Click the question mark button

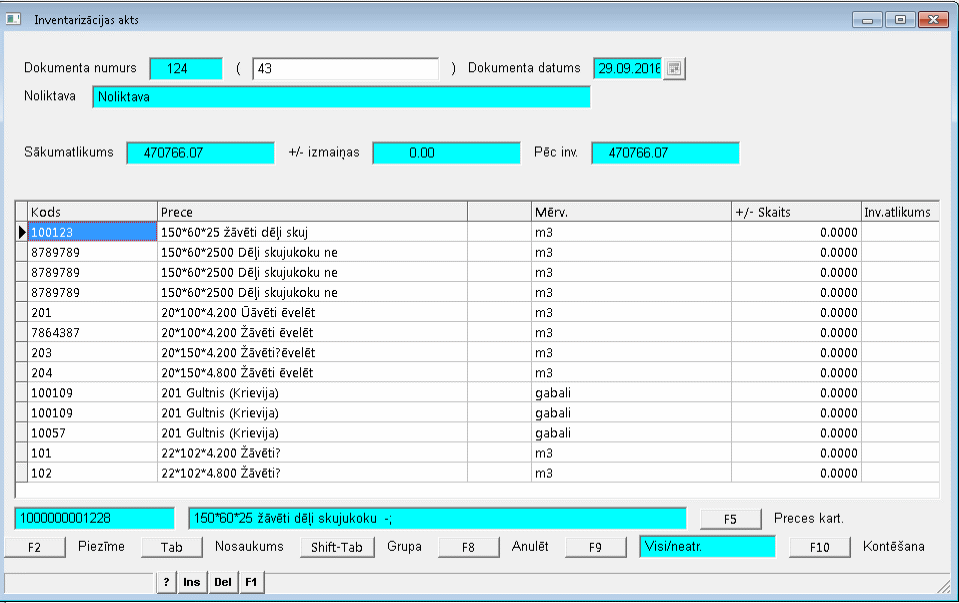166,582
